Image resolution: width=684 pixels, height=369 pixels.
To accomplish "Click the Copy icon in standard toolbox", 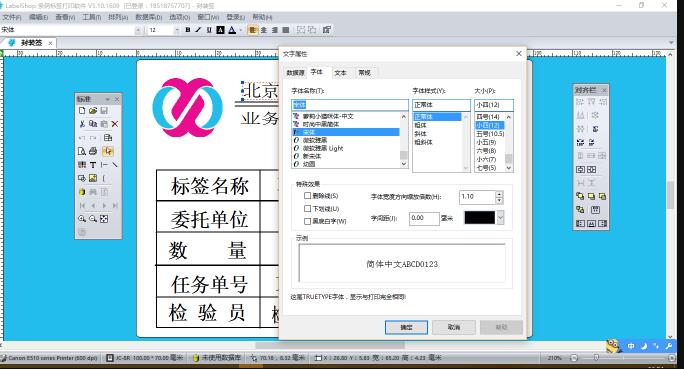I will click(92, 124).
